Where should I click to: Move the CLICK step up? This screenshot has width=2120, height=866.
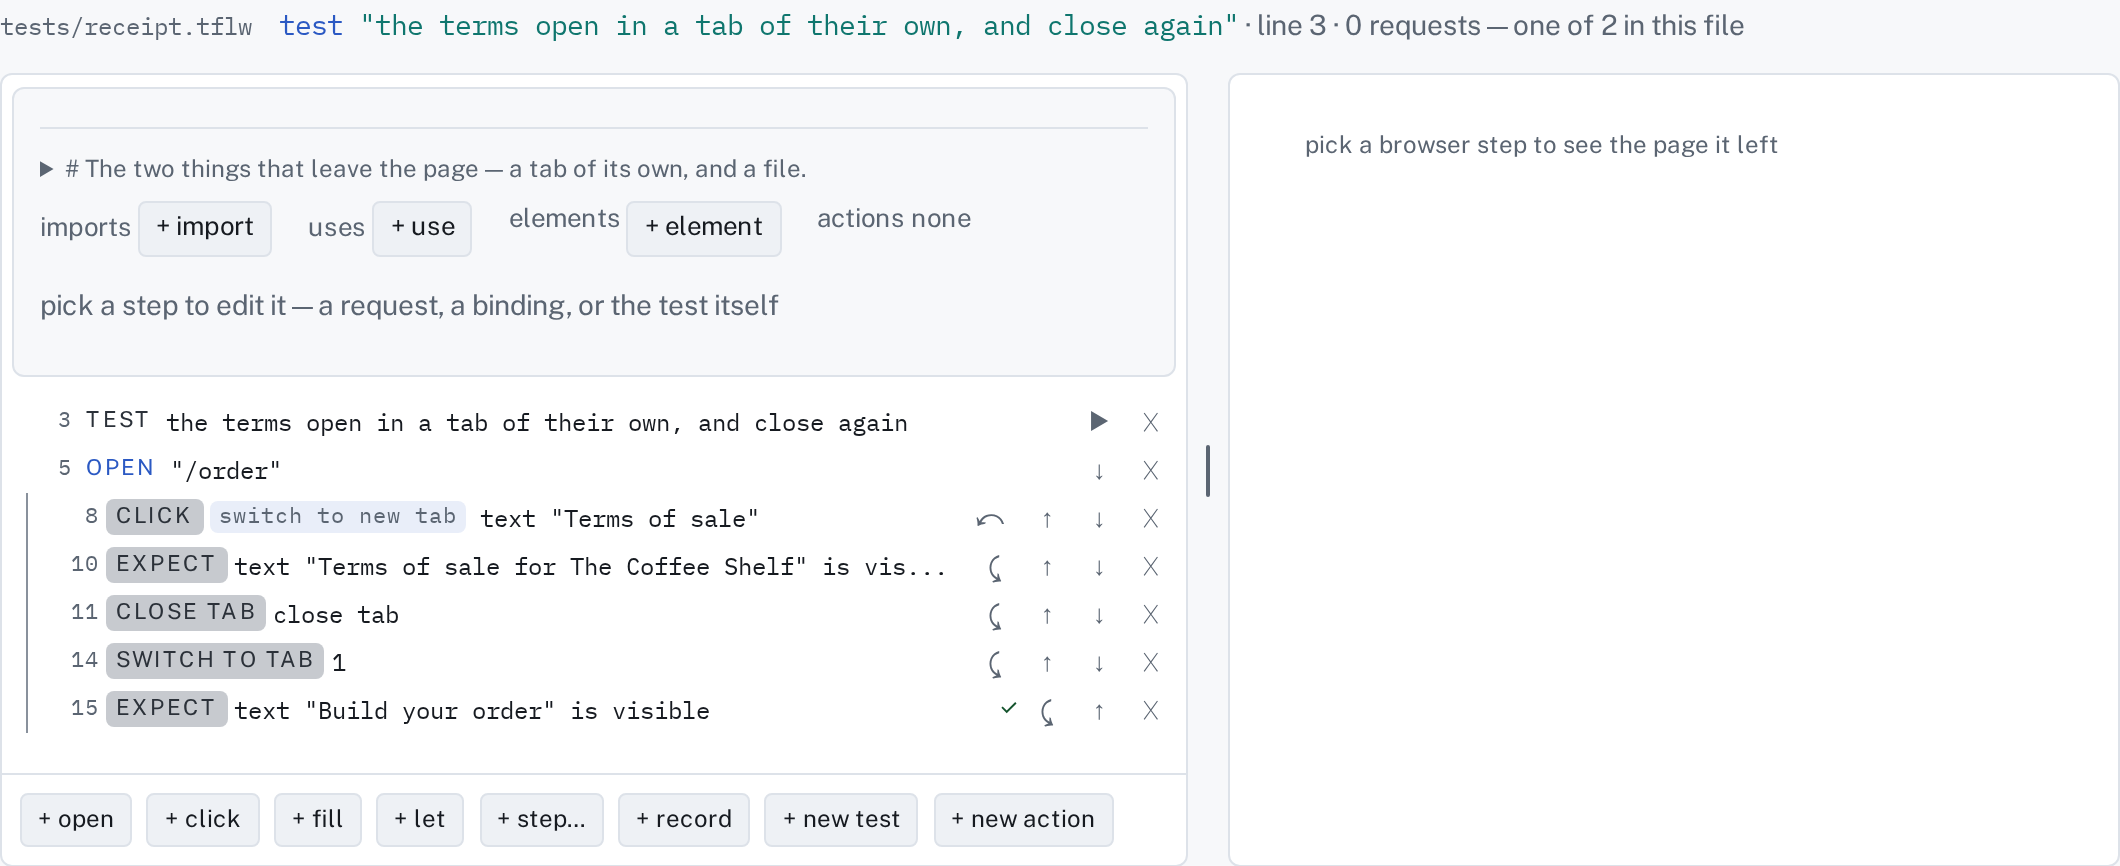(x=1047, y=519)
